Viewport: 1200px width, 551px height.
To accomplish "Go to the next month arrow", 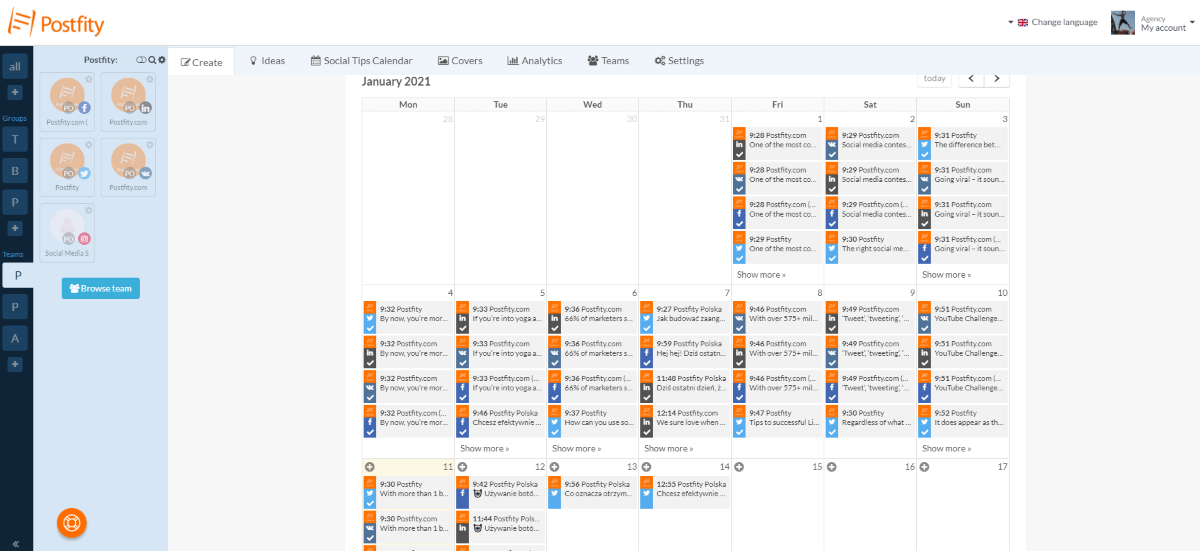I will (996, 78).
